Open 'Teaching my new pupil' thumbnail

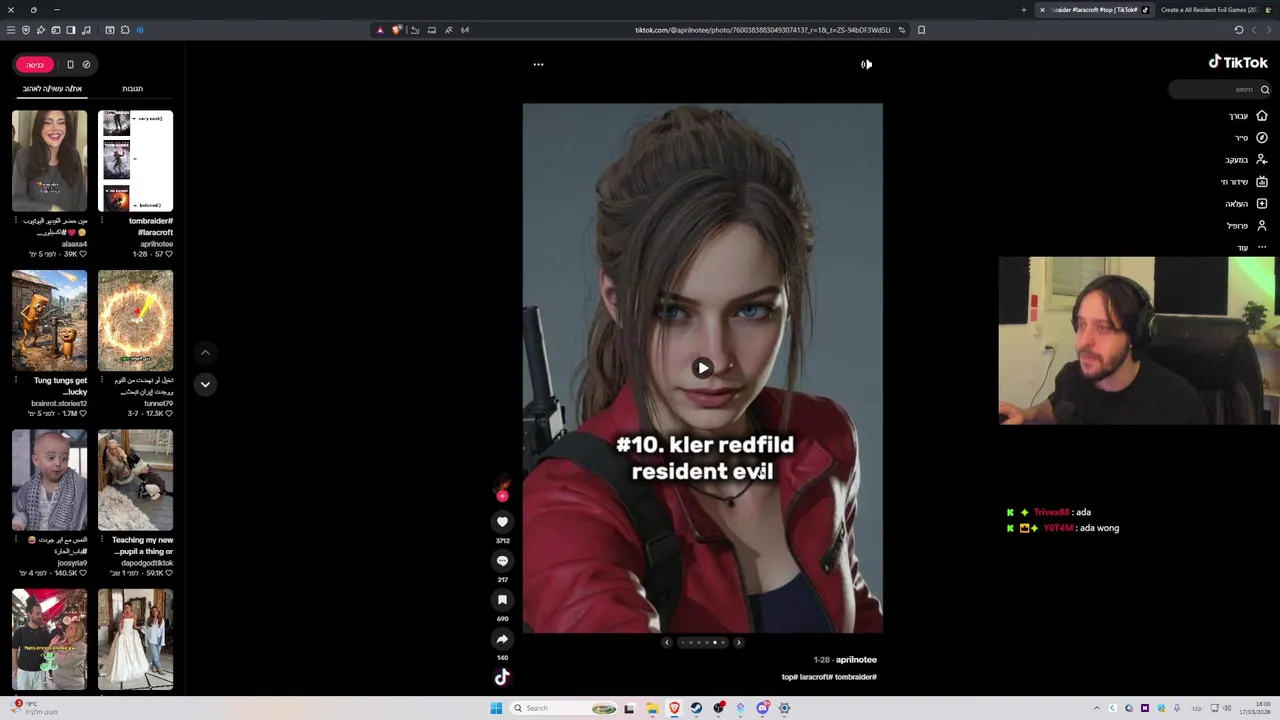(135, 481)
